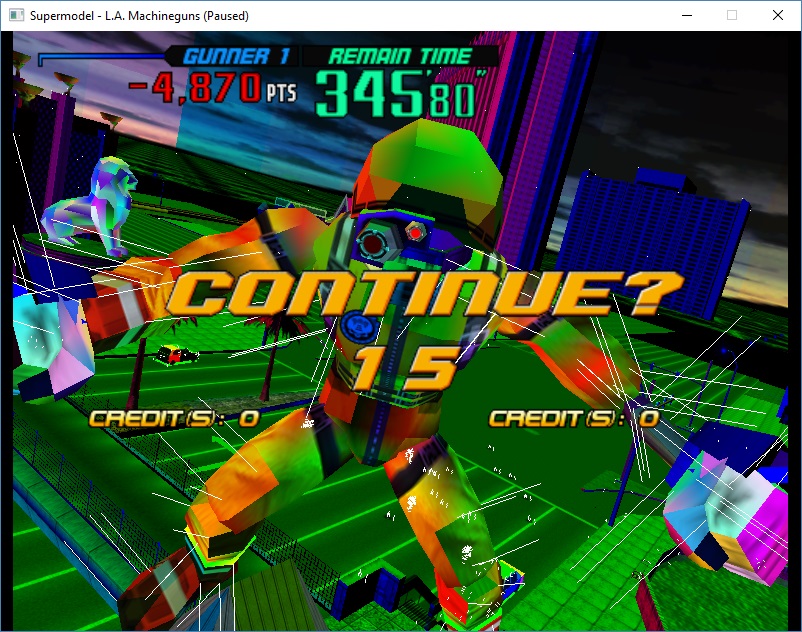Click the red '-4,870 PTS' score

[x=212, y=88]
